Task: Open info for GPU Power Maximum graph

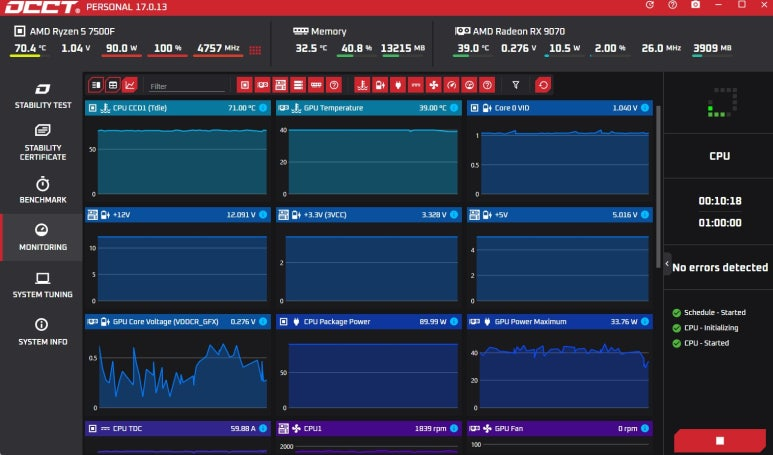Action: [645, 321]
